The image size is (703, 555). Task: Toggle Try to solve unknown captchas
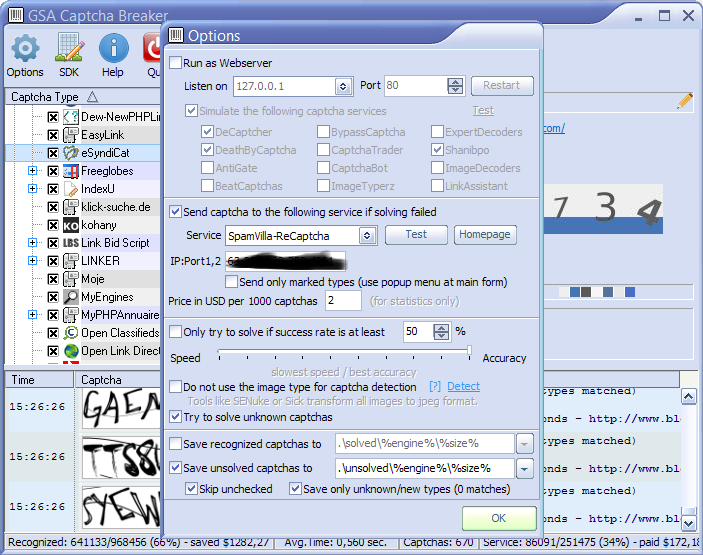[x=176, y=417]
